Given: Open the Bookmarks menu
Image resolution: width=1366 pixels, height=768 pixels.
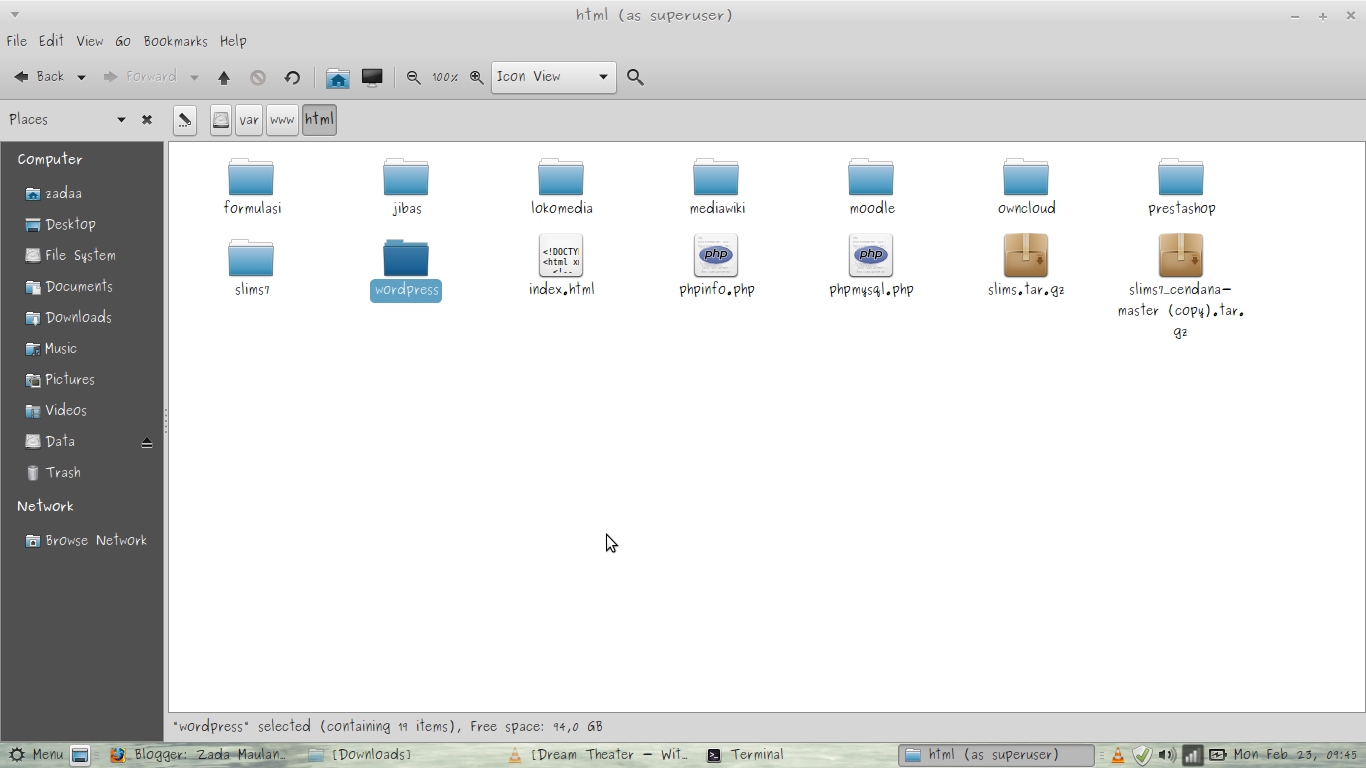Looking at the screenshot, I should tap(175, 41).
